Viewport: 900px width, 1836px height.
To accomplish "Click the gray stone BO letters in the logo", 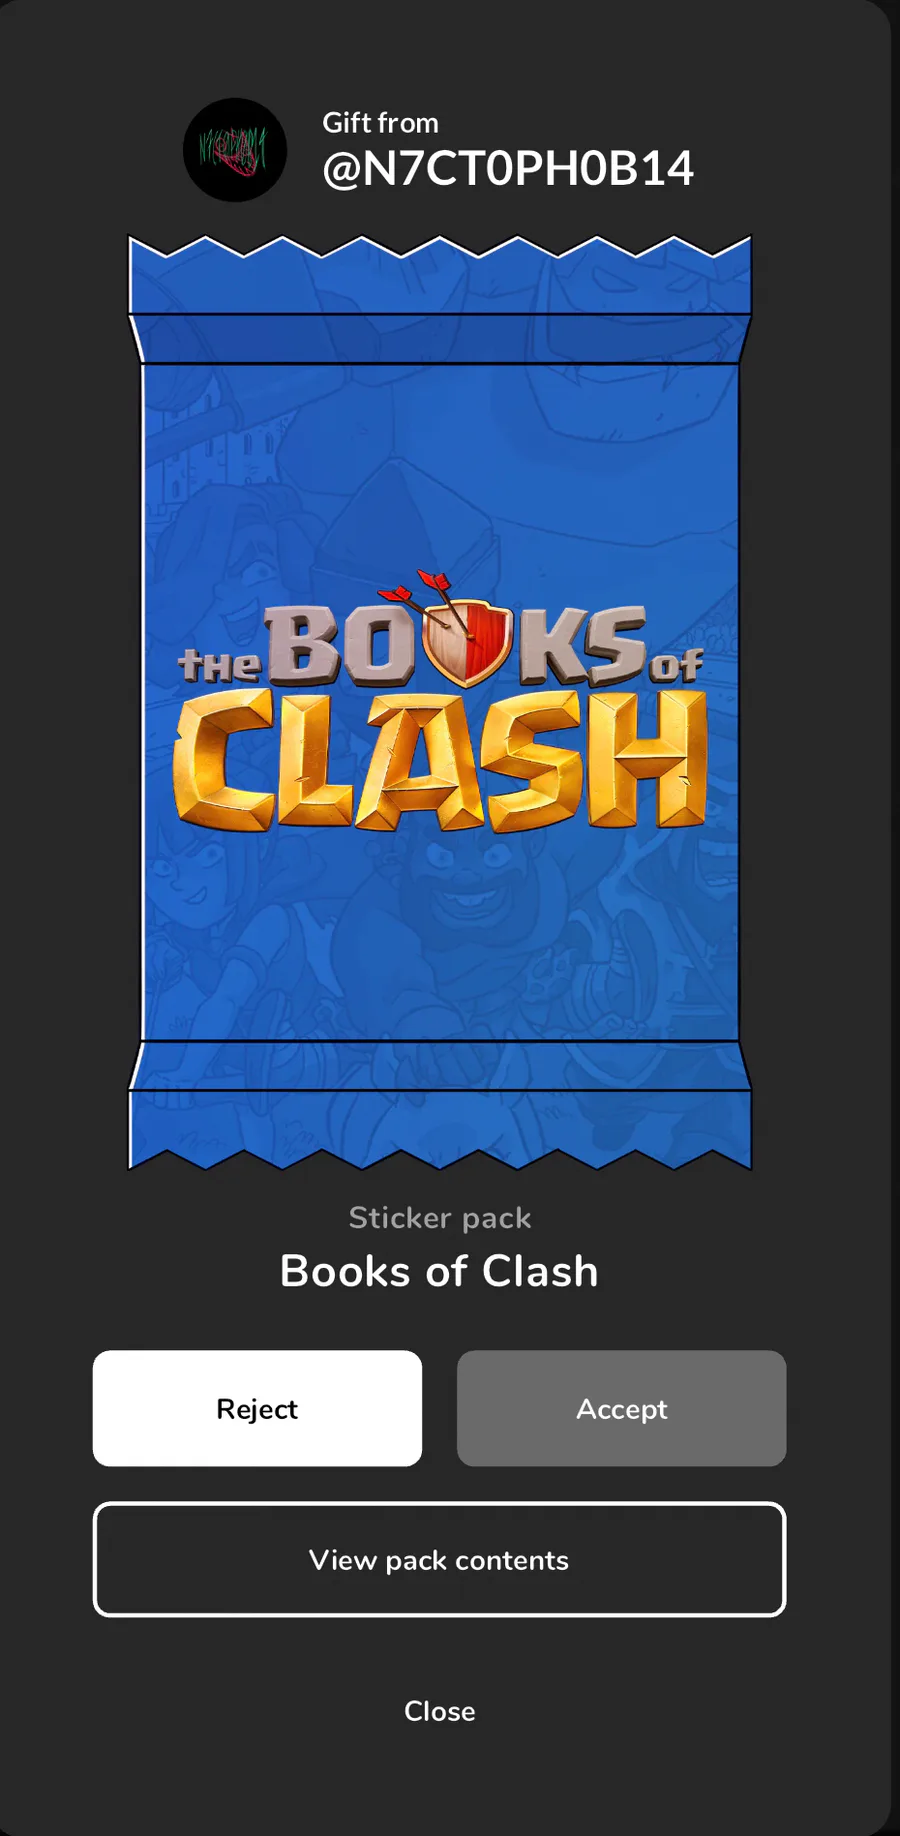I will pyautogui.click(x=338, y=646).
